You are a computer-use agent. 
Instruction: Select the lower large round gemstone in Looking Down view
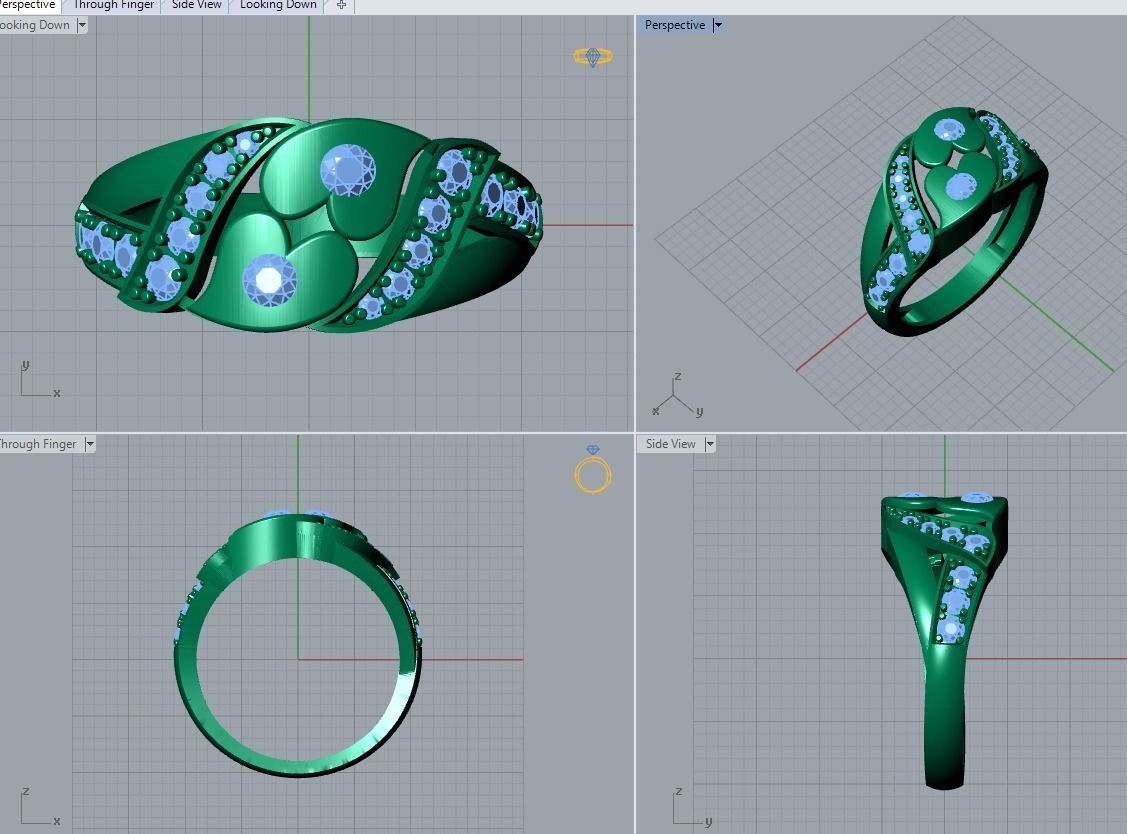pyautogui.click(x=269, y=280)
